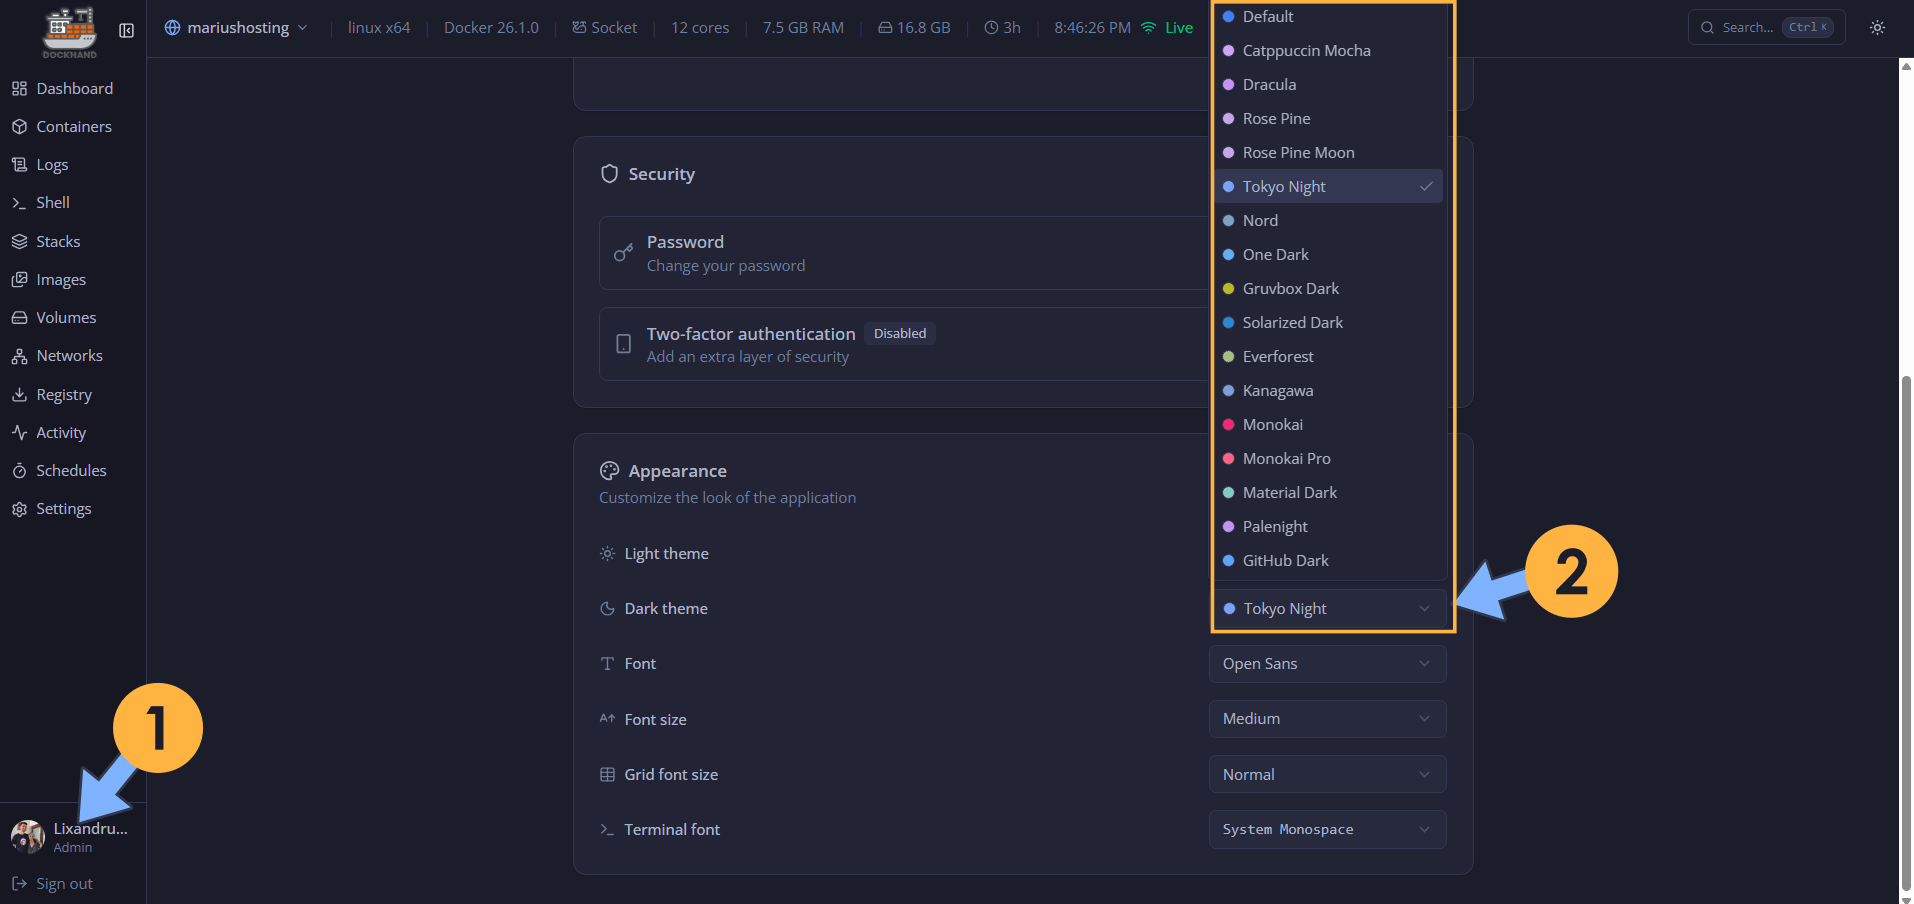Open the Shell page
Image resolution: width=1914 pixels, height=904 pixels.
coord(52,203)
